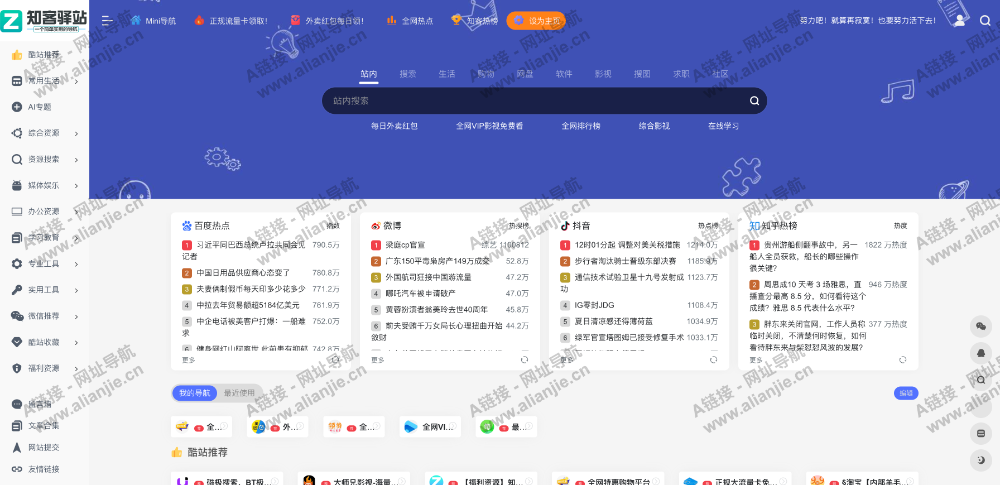This screenshot has width=1000, height=485.
Task: Click the QQ floating icon on right
Action: tap(981, 353)
